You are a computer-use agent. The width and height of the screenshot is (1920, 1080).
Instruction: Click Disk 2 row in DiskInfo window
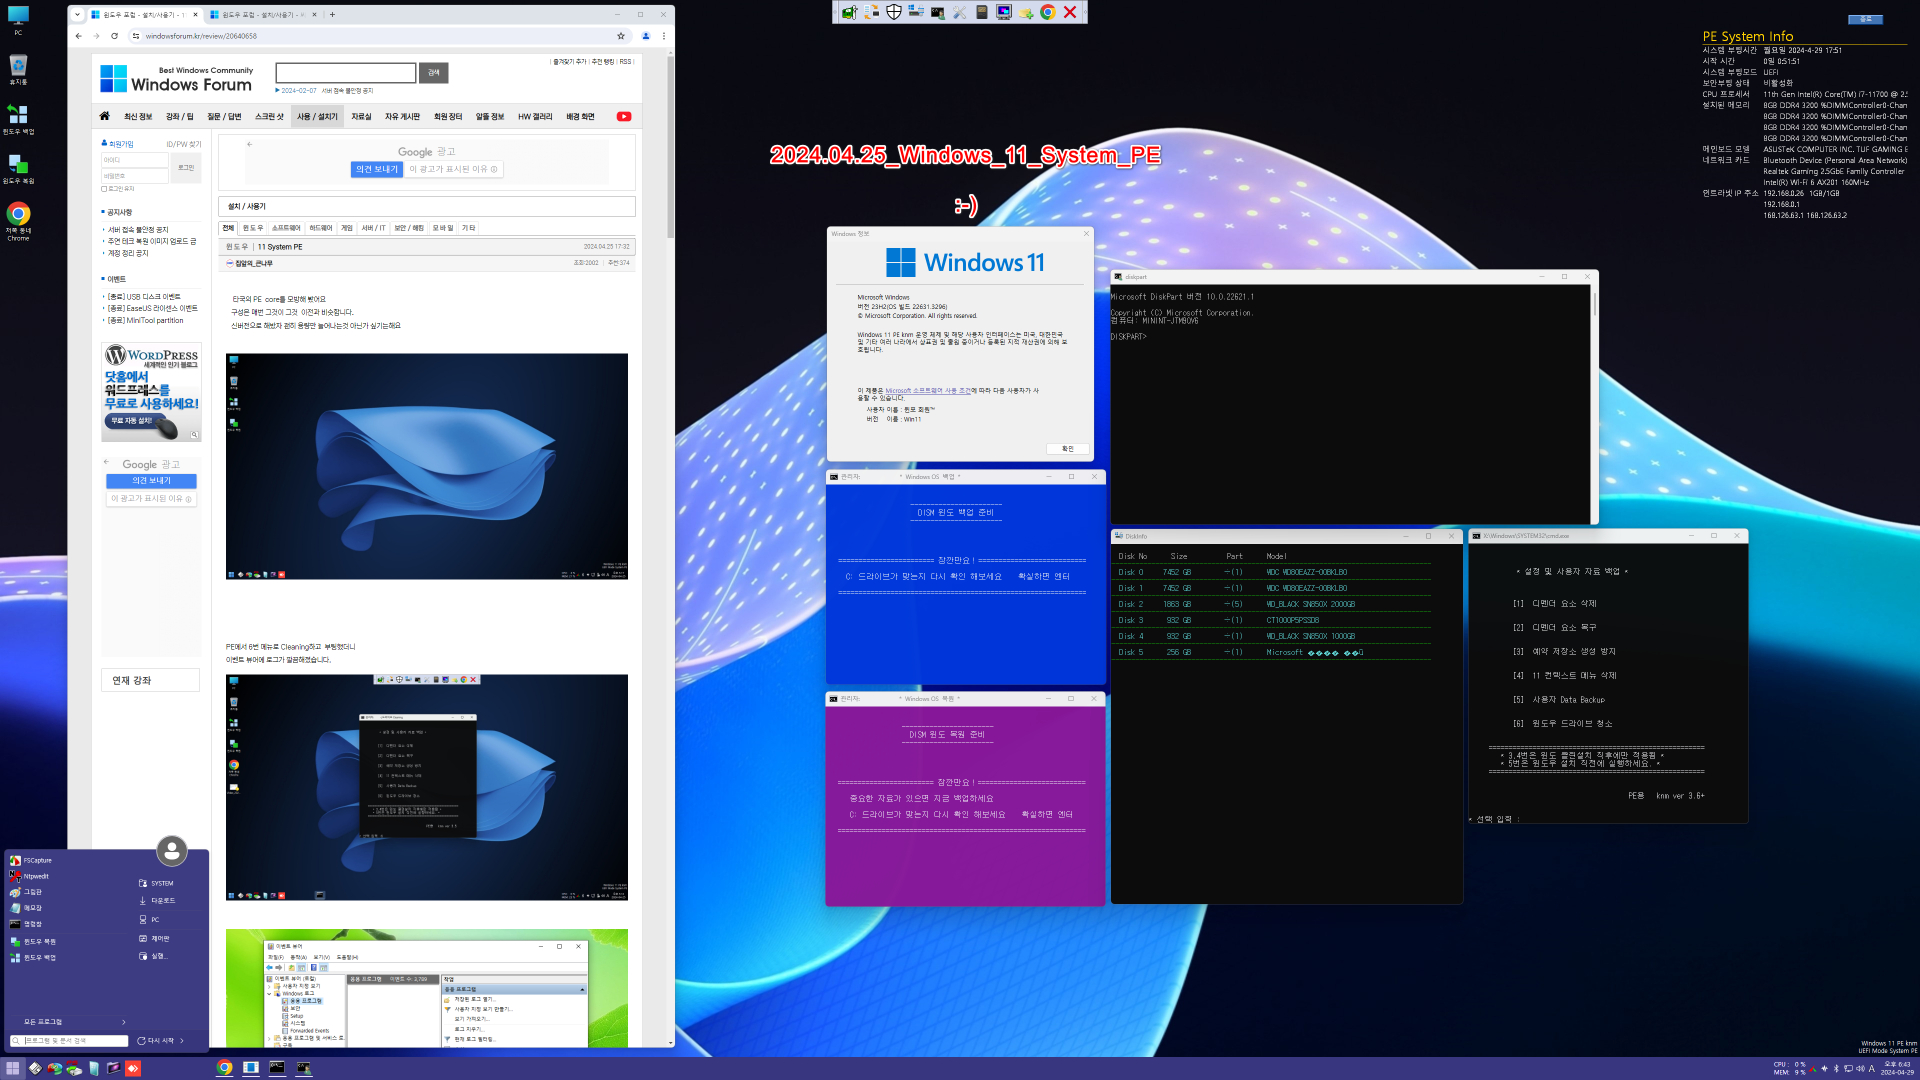click(1272, 604)
